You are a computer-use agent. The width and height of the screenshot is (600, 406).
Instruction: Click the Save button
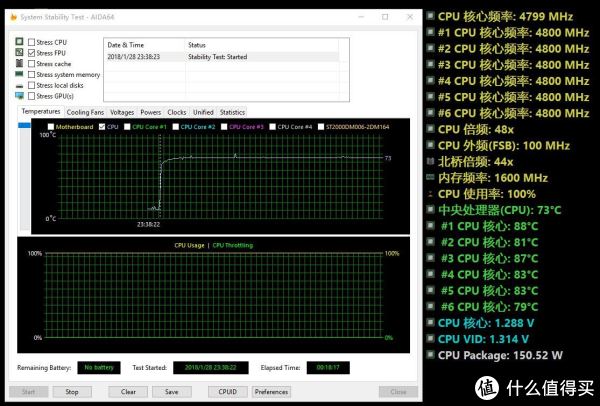(171, 392)
